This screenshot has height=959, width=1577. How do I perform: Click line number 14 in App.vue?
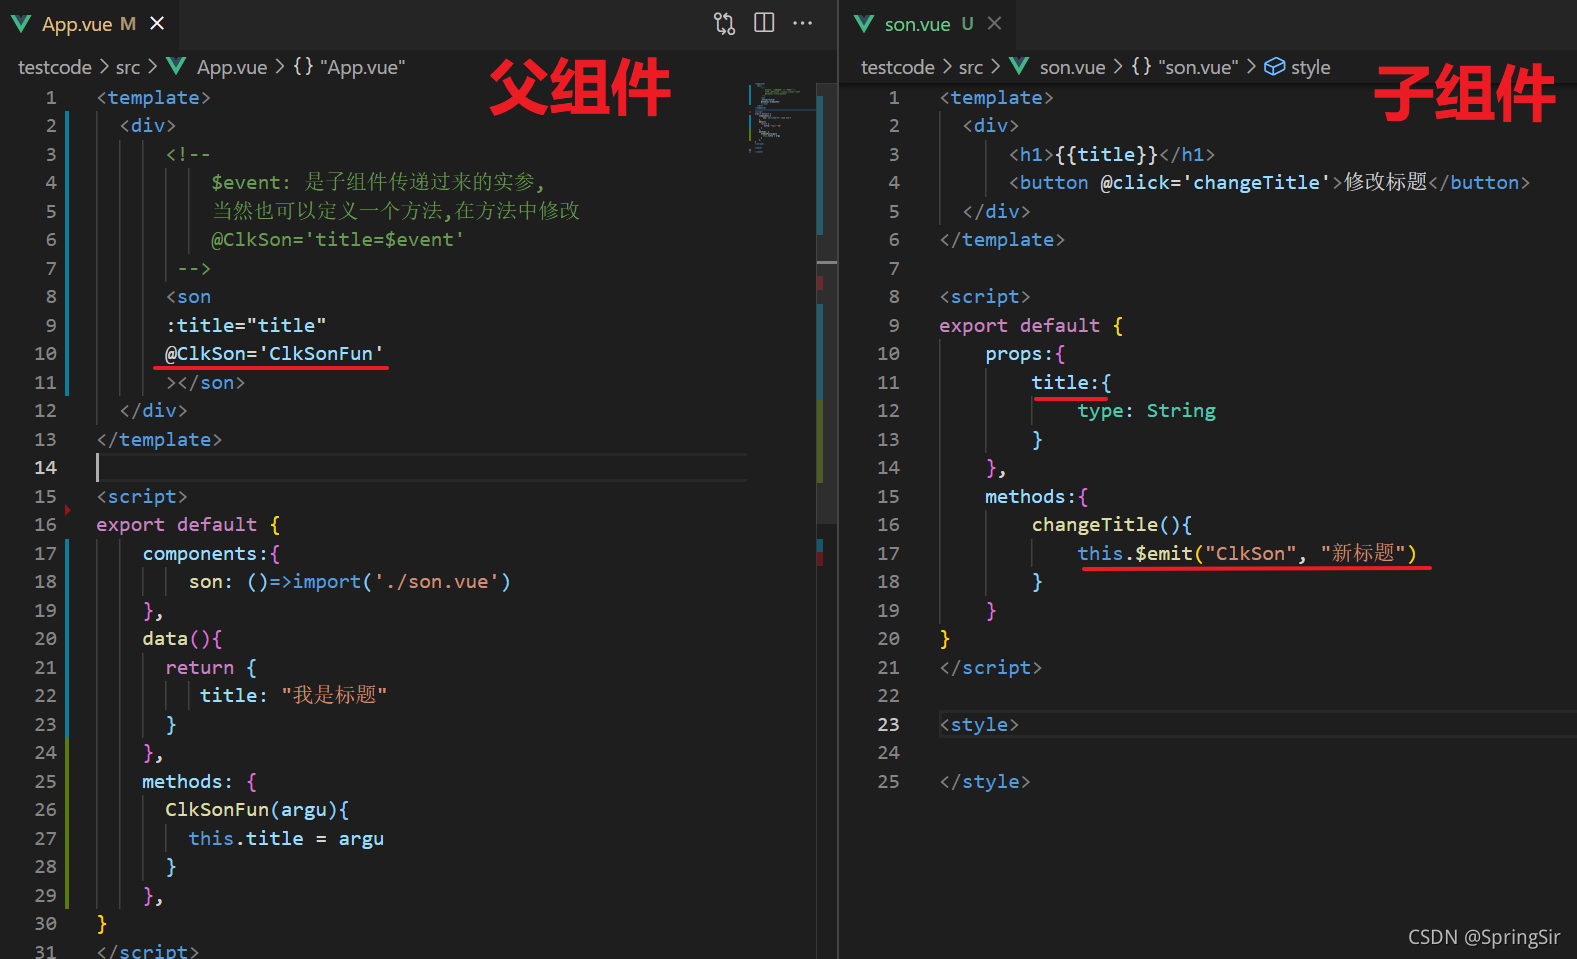point(46,467)
